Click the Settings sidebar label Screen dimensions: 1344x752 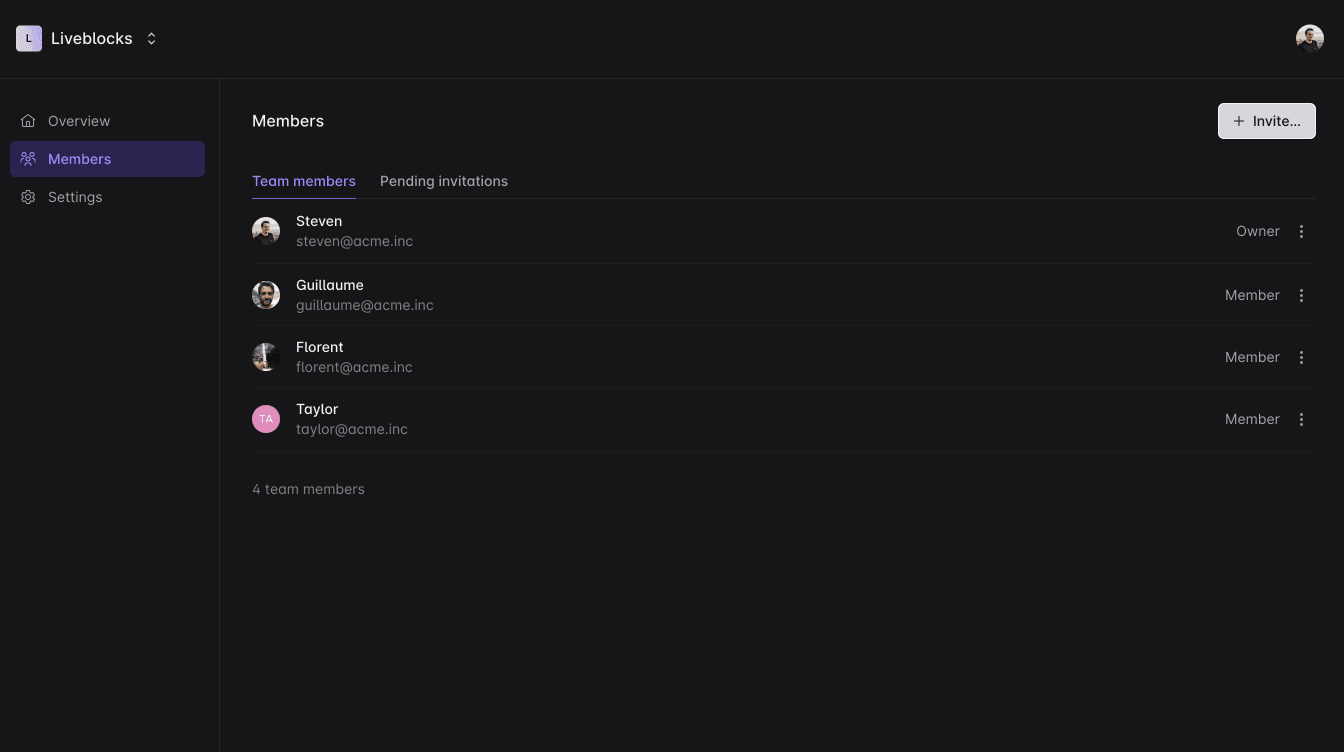click(75, 197)
